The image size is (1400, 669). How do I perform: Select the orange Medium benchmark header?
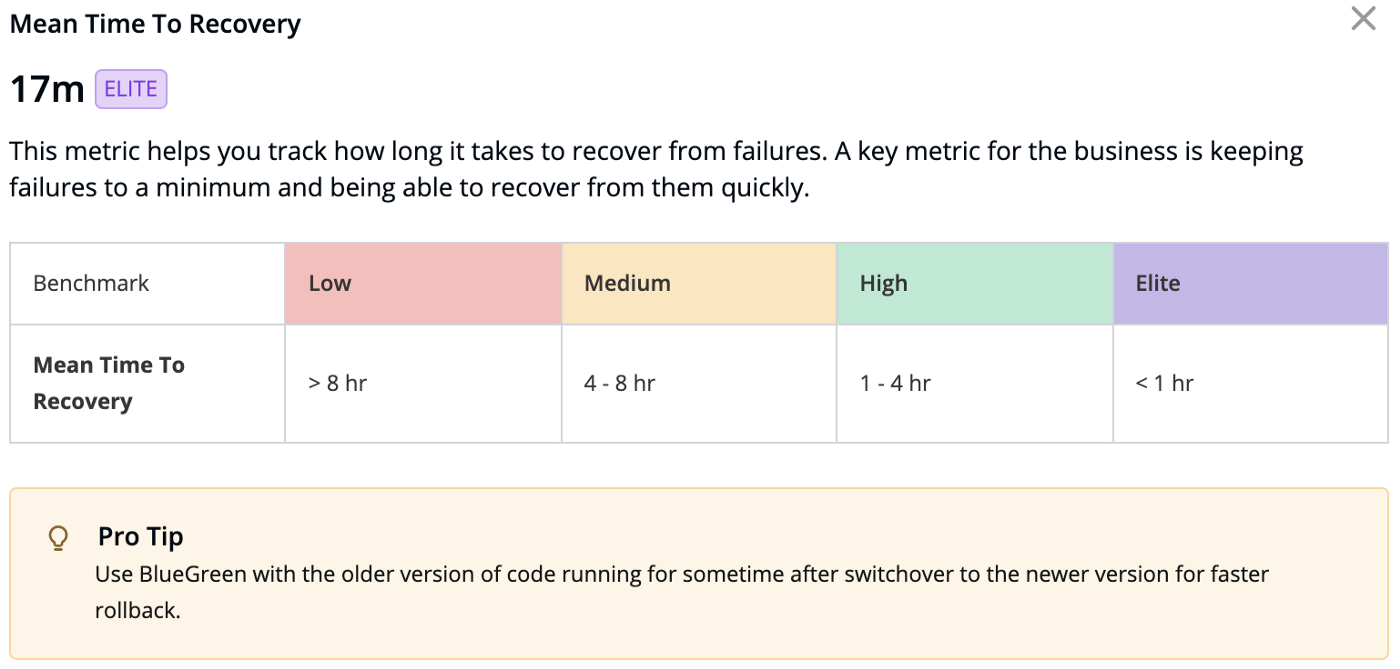coord(627,283)
